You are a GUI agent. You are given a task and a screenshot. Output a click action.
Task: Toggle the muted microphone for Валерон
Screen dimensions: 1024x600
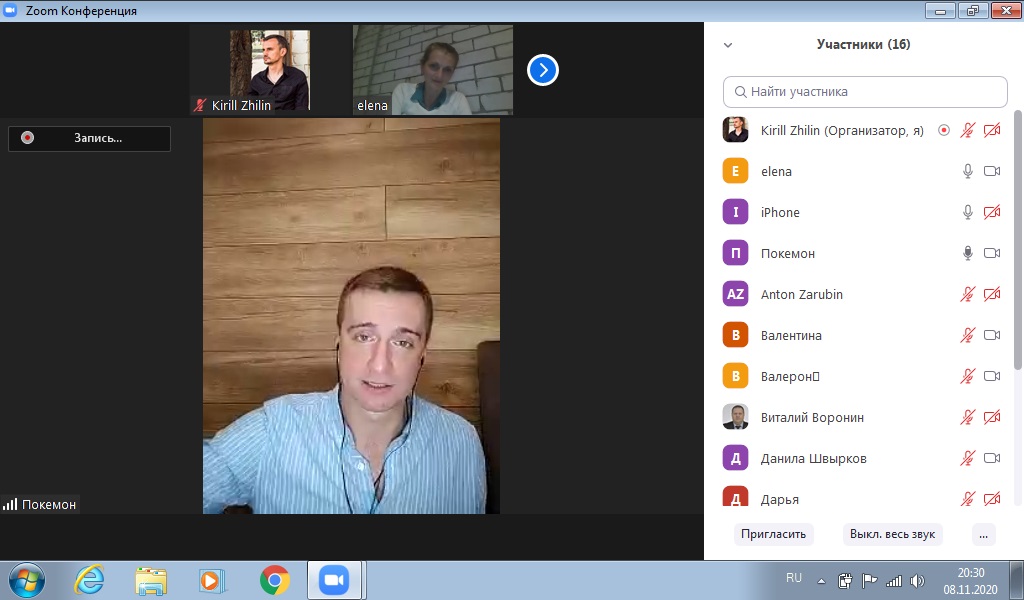click(967, 376)
